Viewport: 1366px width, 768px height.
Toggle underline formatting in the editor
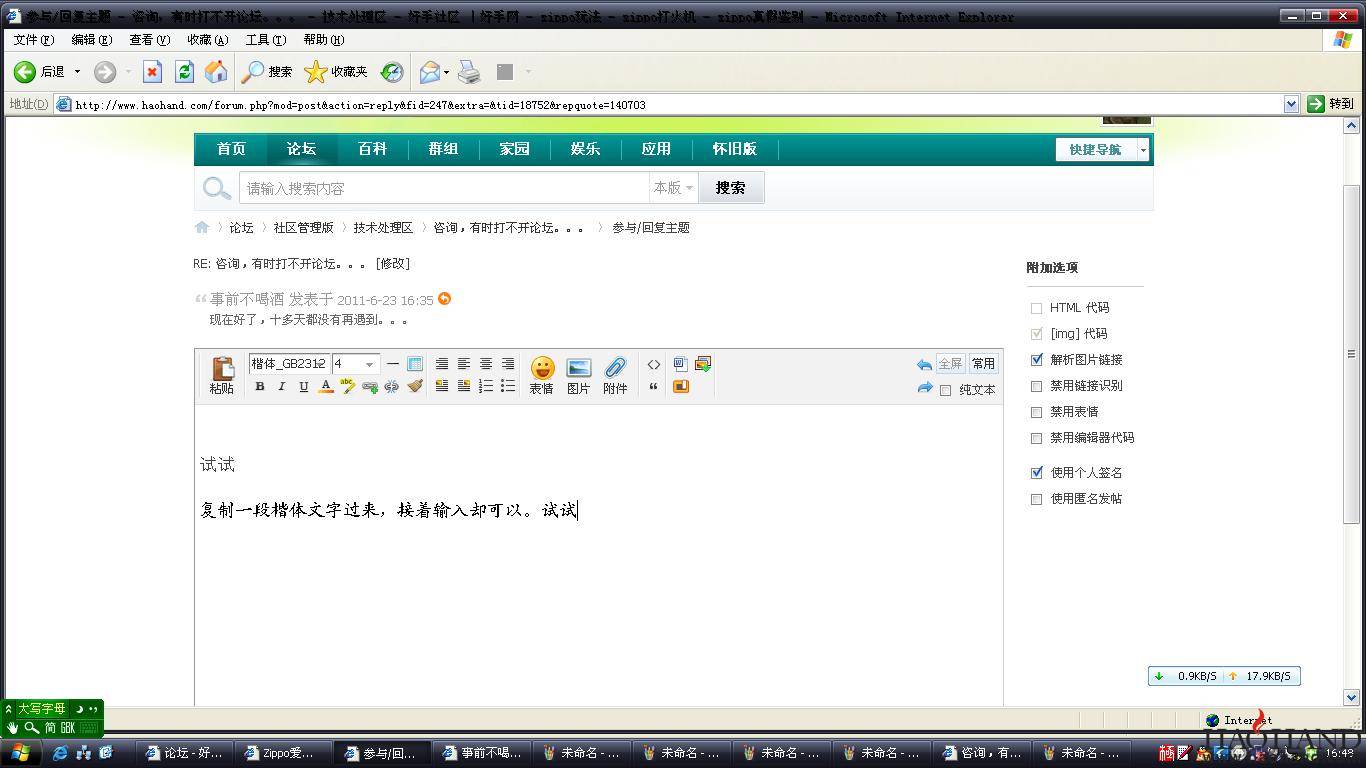tap(304, 386)
